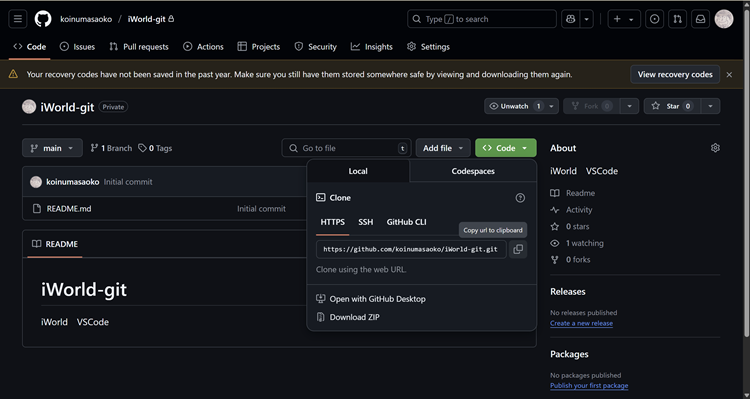The image size is (750, 399).
Task: Open the main branch selector
Action: point(52,148)
